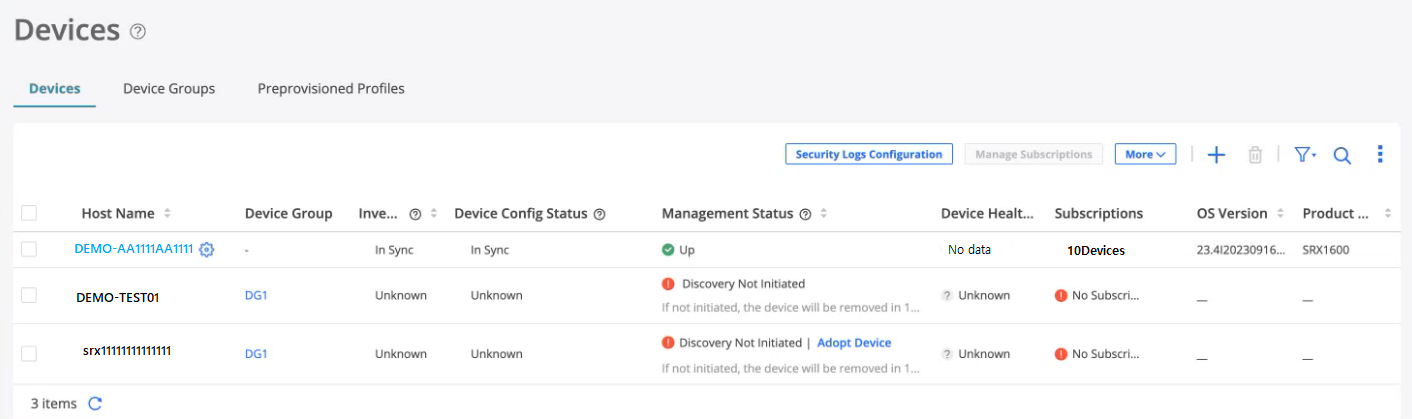Open DEMO-AA1111AA1111 host name link

tap(133, 249)
